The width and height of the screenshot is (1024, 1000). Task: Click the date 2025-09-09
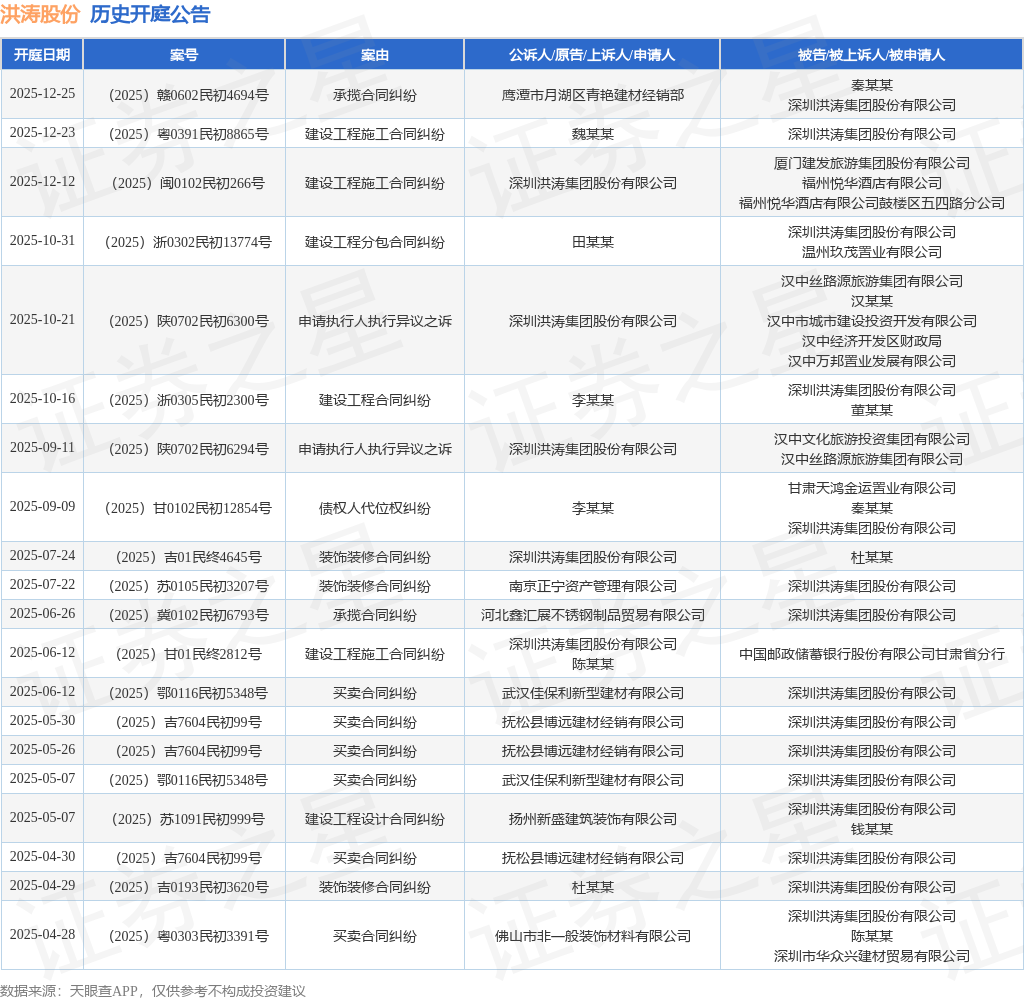pyautogui.click(x=42, y=506)
